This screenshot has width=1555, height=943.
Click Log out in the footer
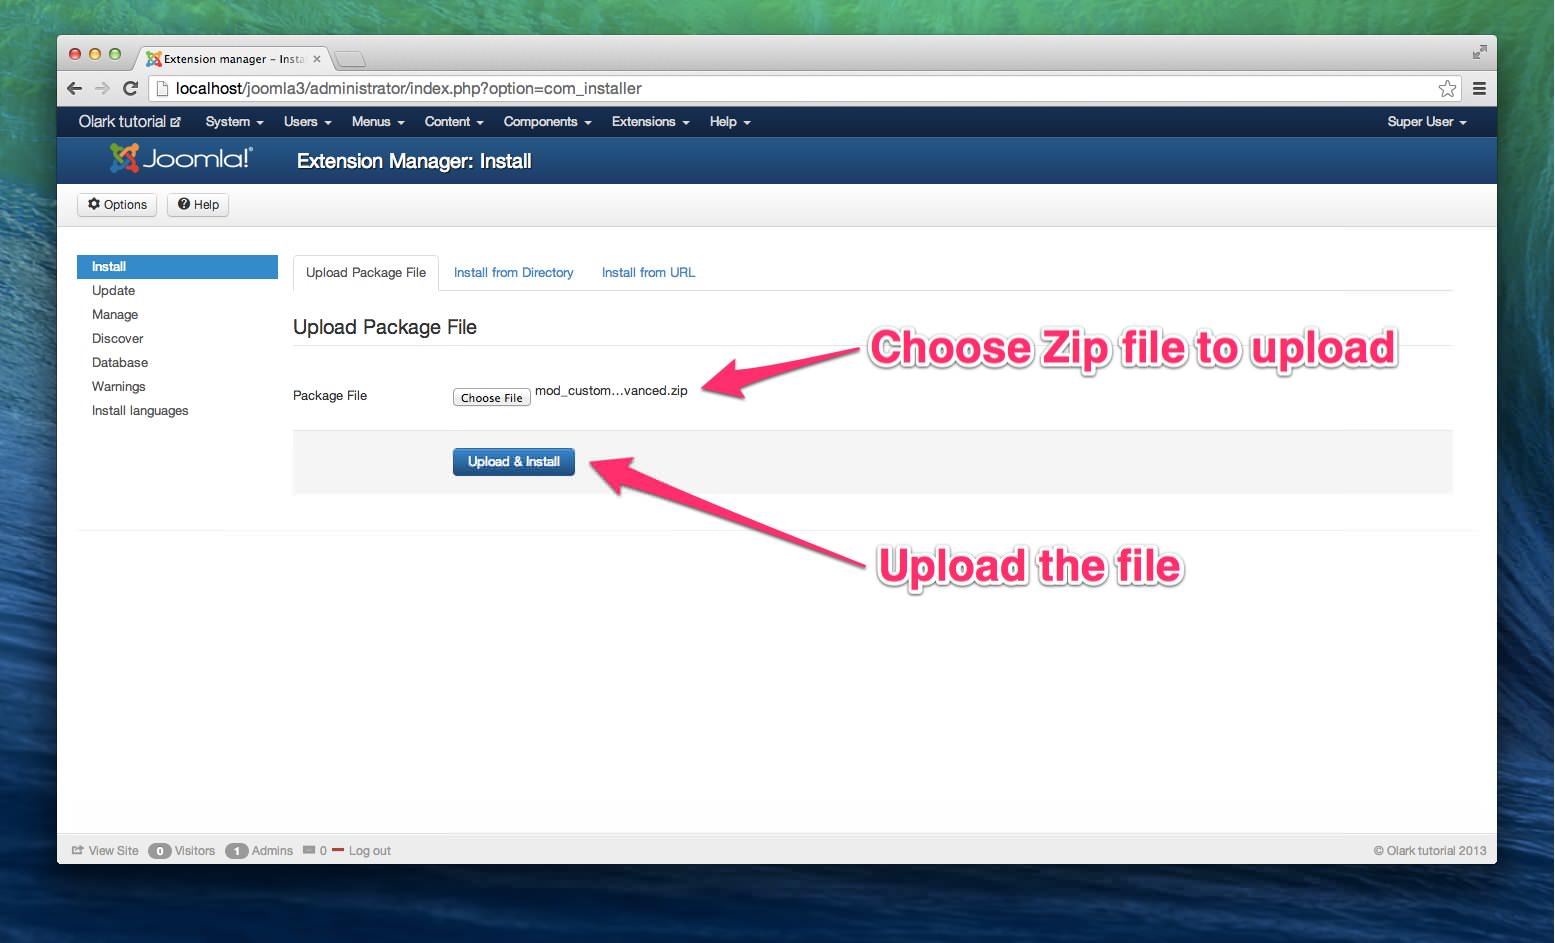369,851
